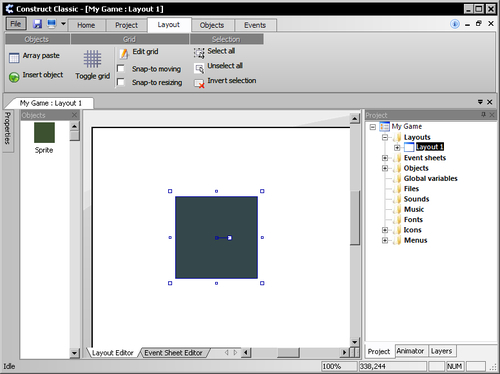The width and height of the screenshot is (500, 374).
Task: Expand the Layout 1 node
Action: (x=397, y=147)
